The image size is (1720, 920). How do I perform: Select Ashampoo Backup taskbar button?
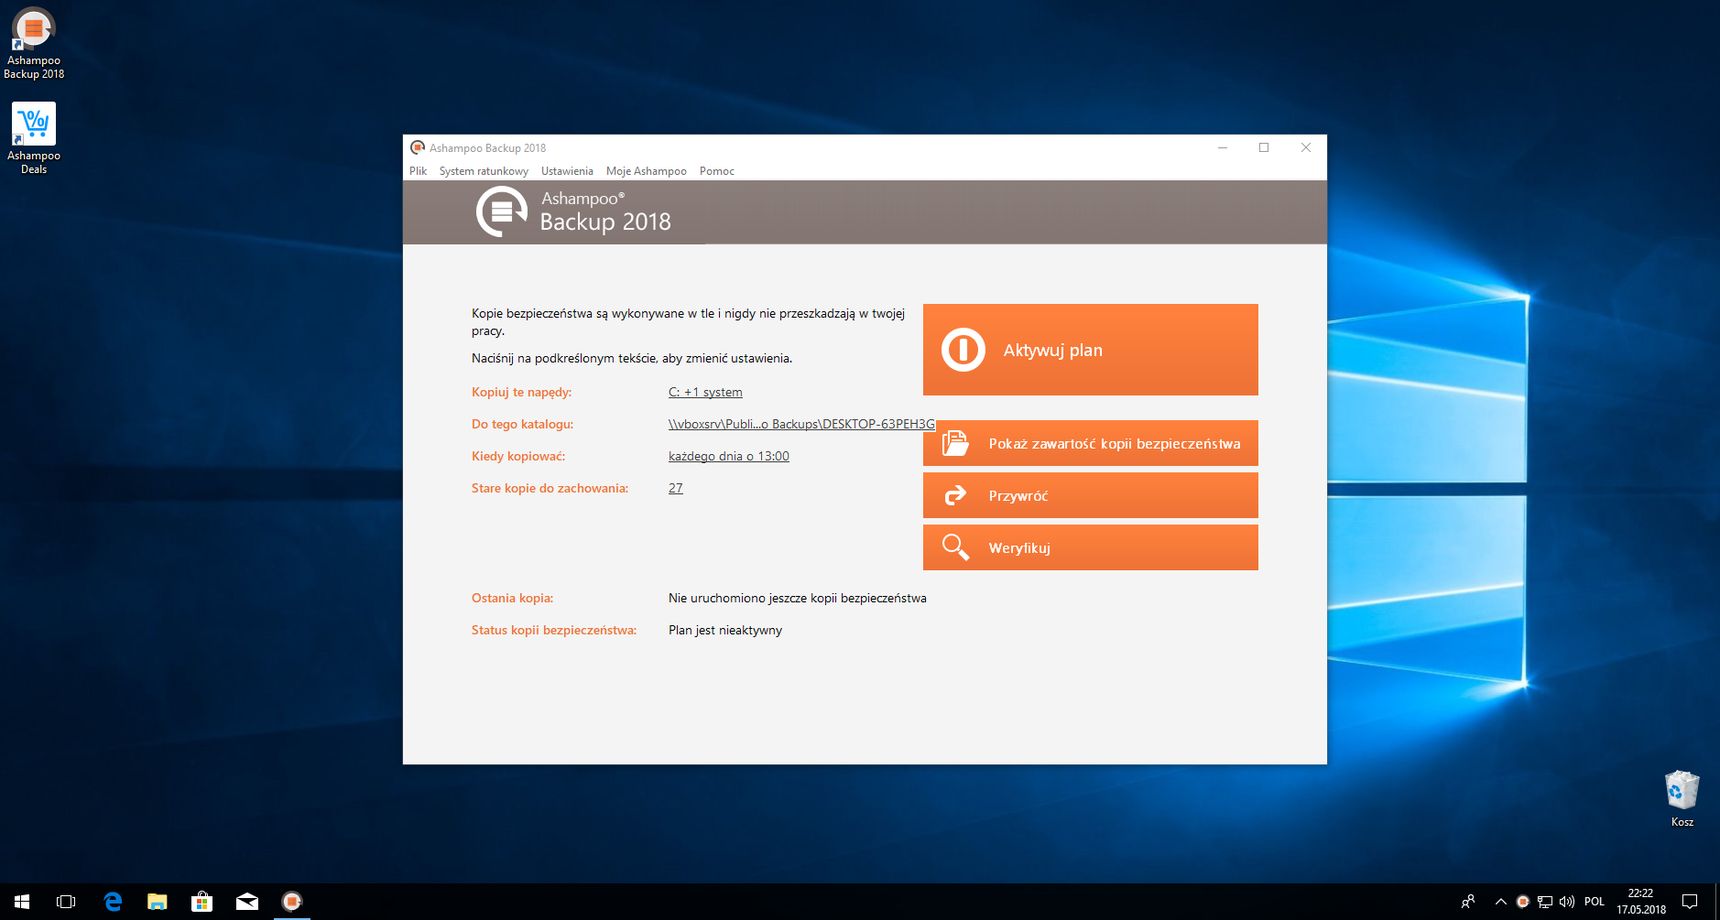click(292, 901)
